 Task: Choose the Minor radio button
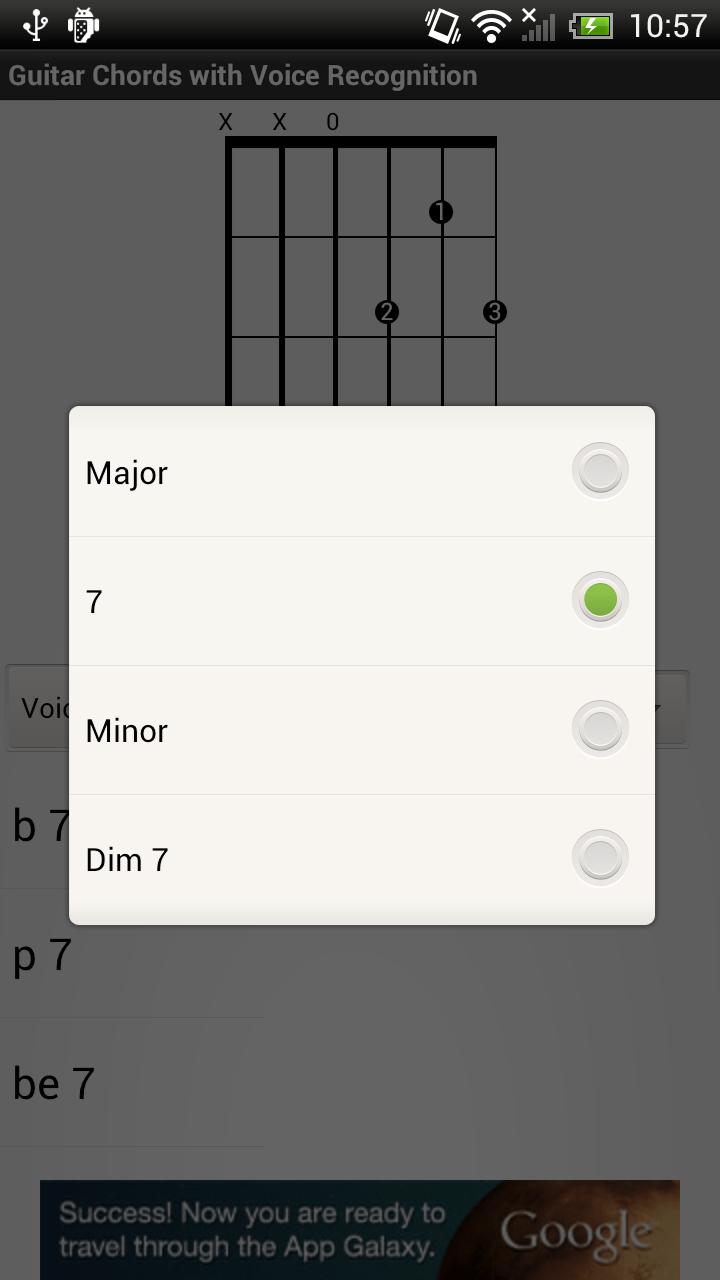(600, 729)
